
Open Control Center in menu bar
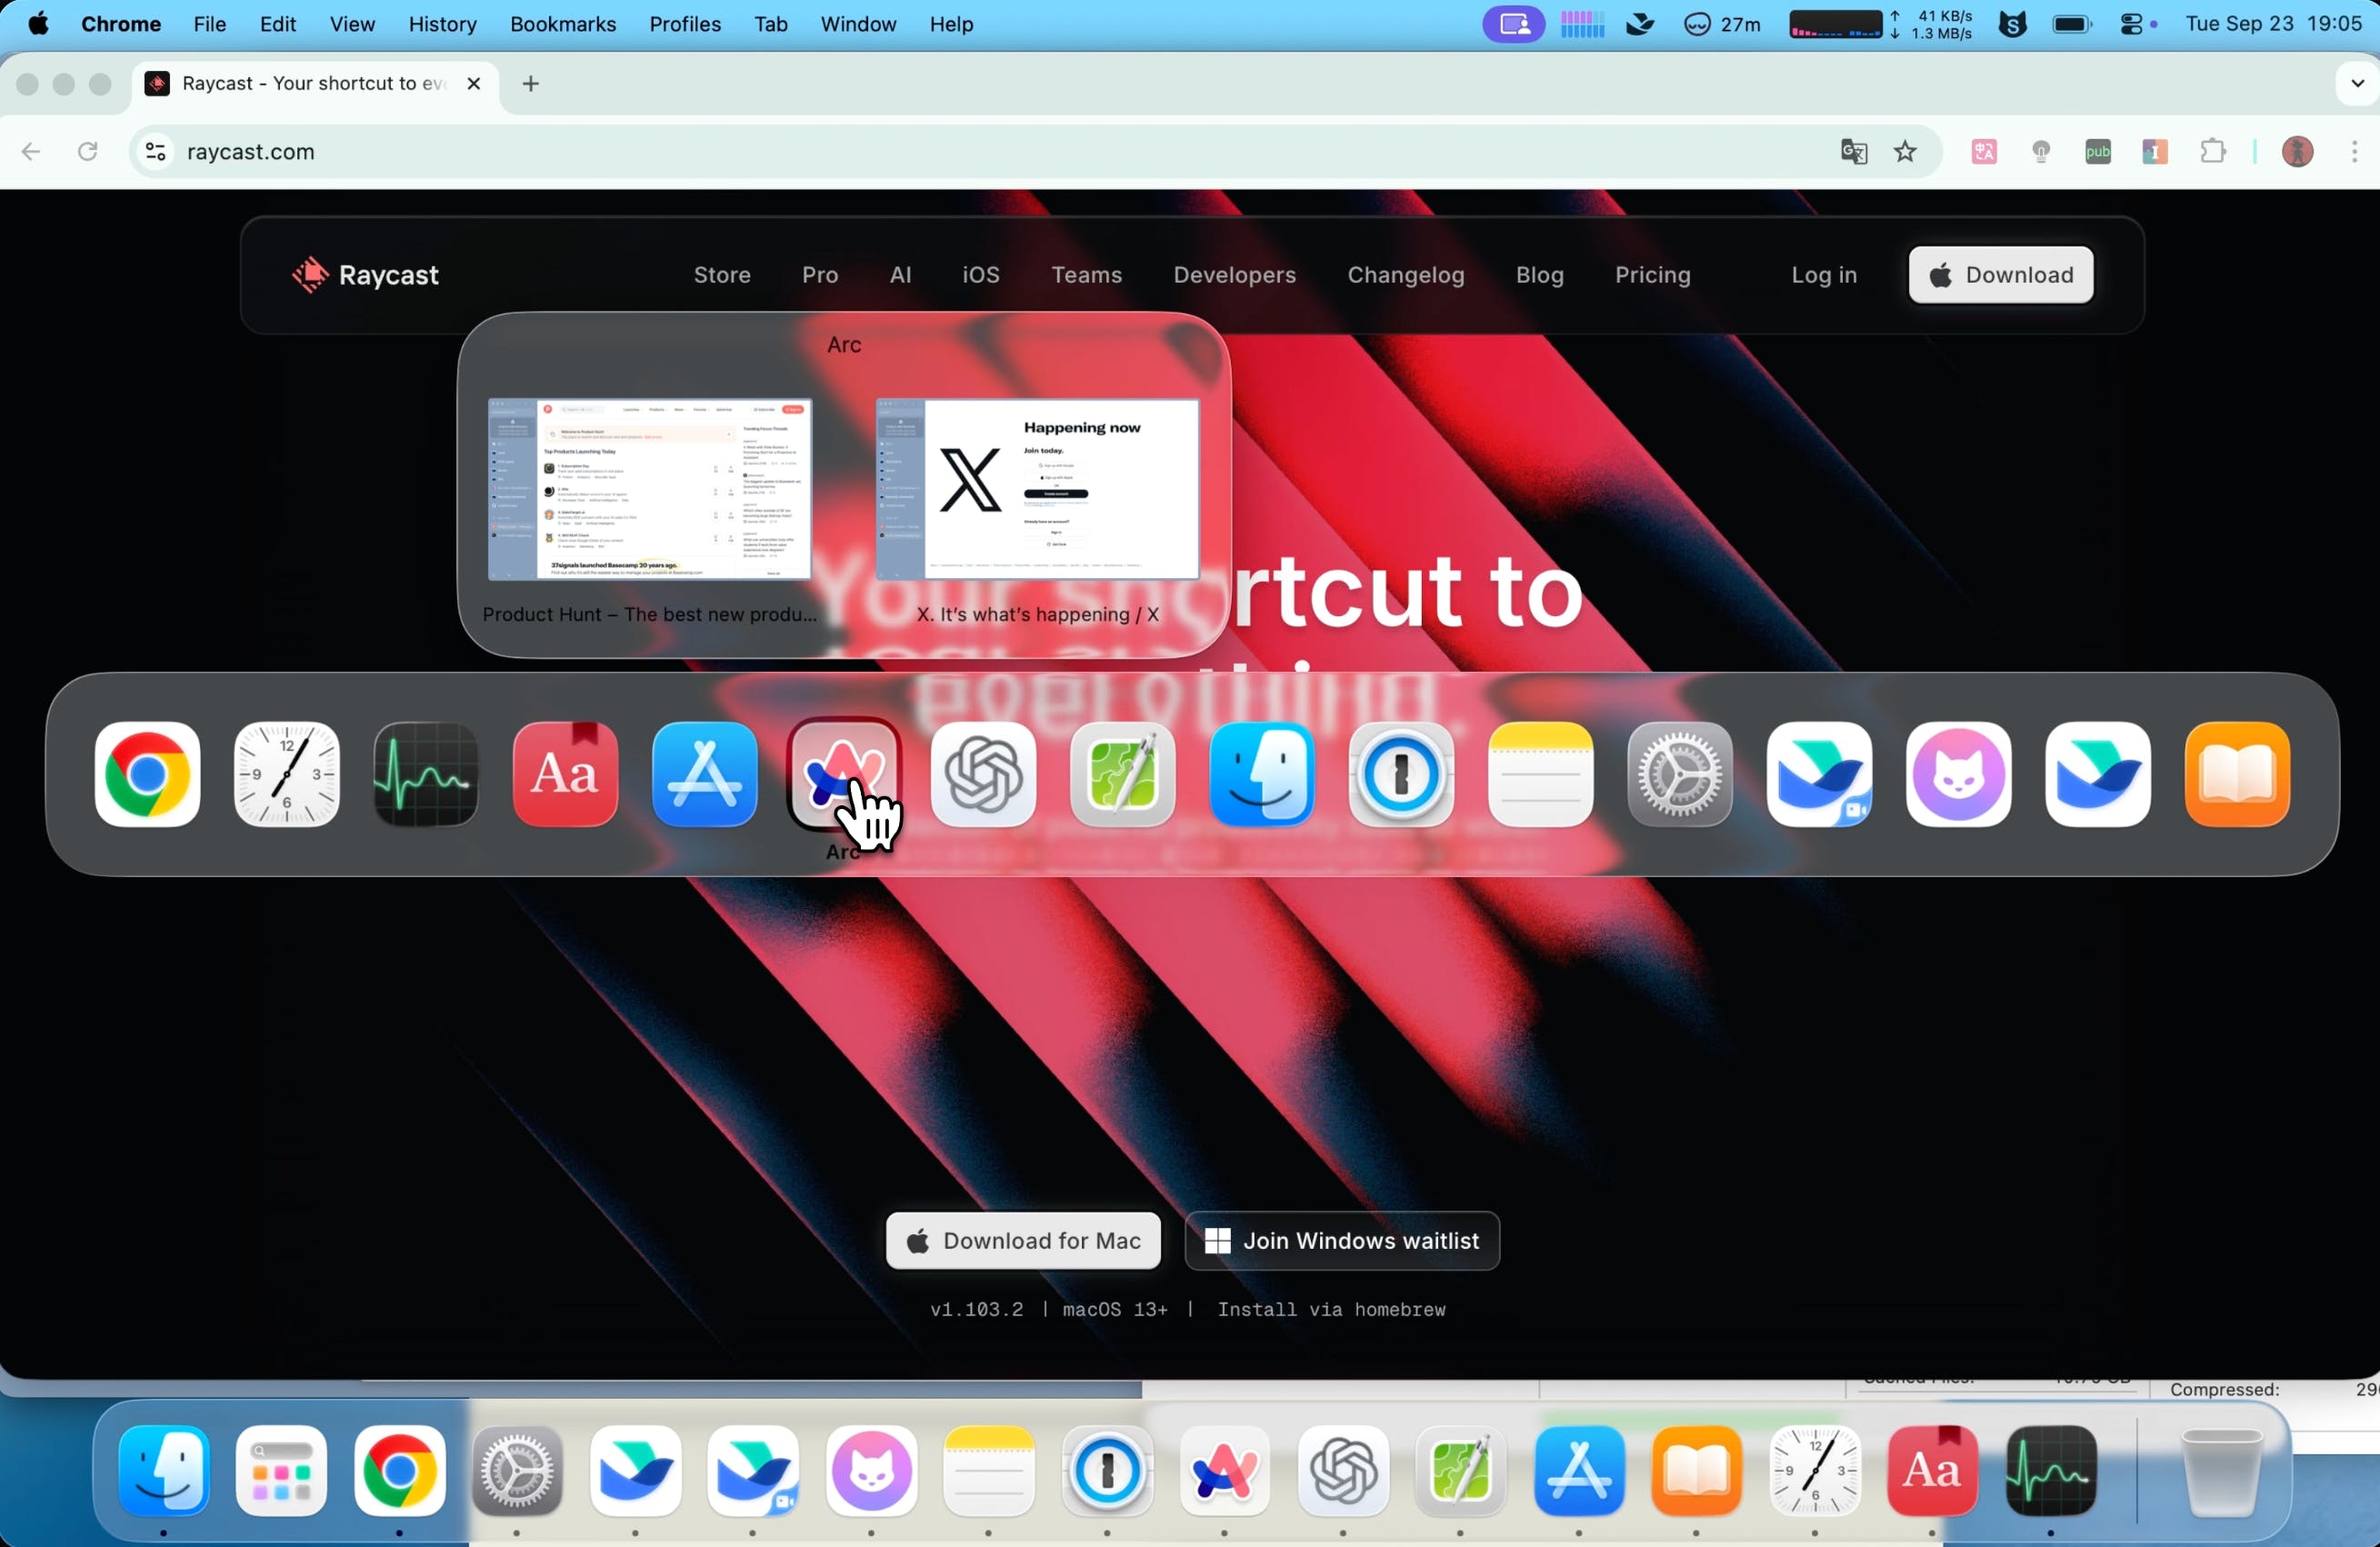tap(2130, 24)
